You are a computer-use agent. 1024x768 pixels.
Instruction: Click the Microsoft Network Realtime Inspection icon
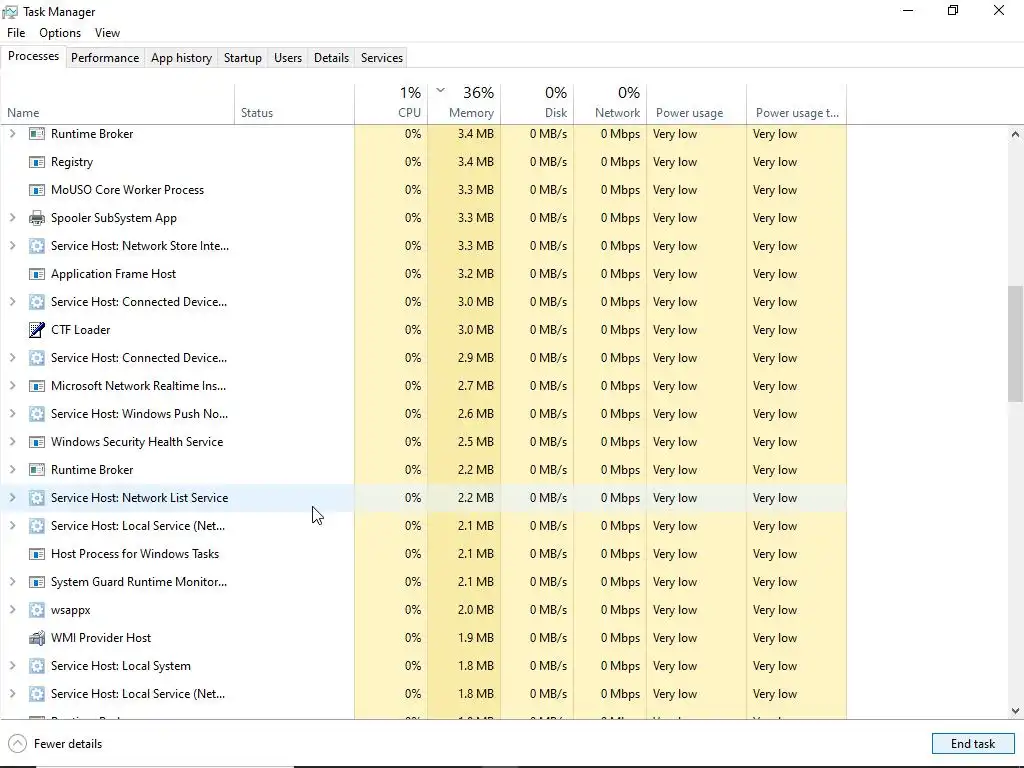[37, 386]
